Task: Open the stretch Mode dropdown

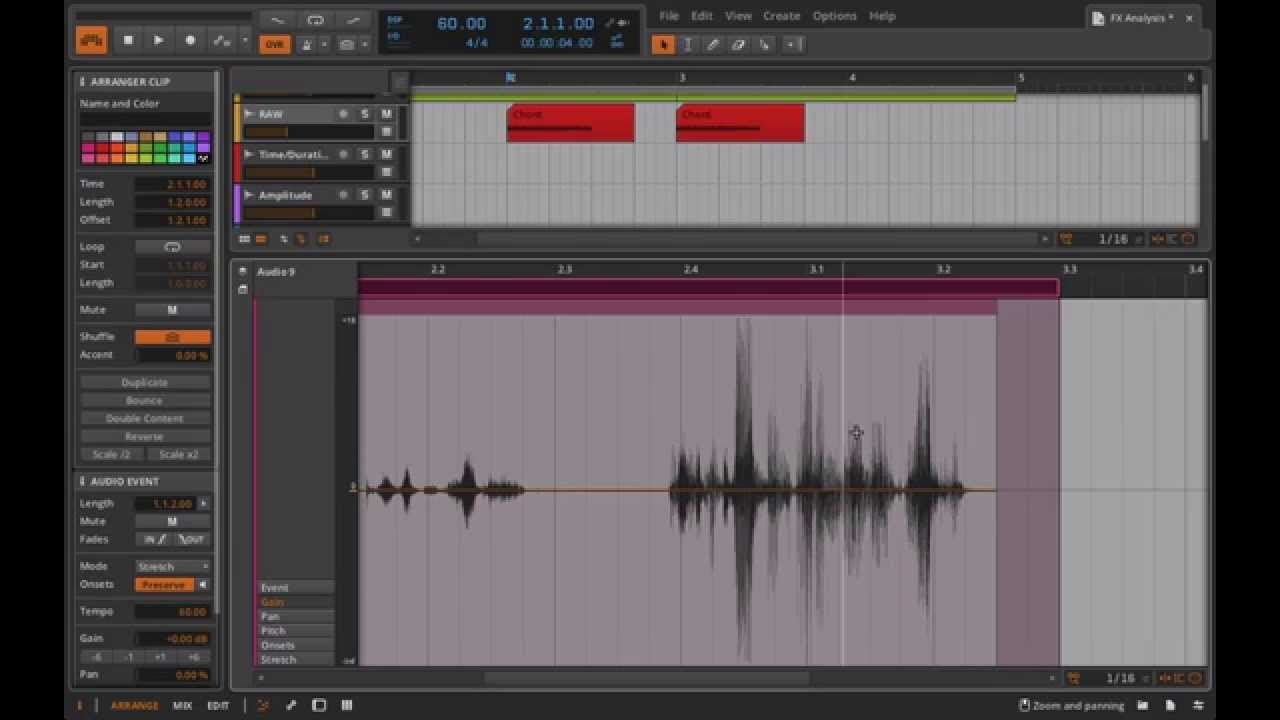Action: [x=172, y=566]
